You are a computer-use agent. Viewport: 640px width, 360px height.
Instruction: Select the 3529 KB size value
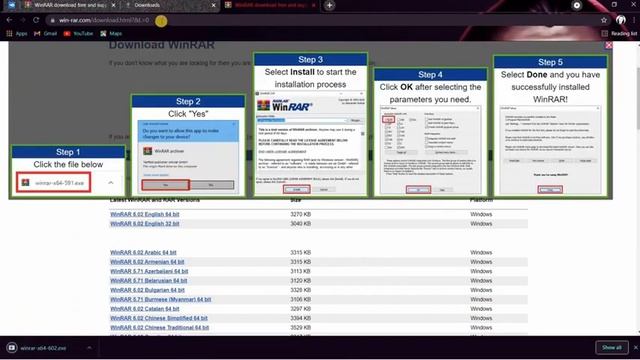tap(300, 328)
